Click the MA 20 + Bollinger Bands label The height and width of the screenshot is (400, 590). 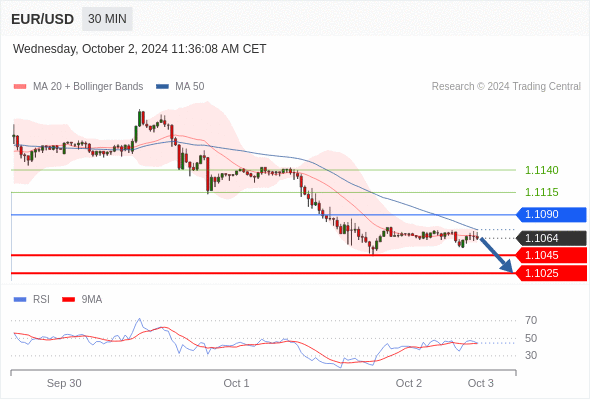tap(88, 87)
